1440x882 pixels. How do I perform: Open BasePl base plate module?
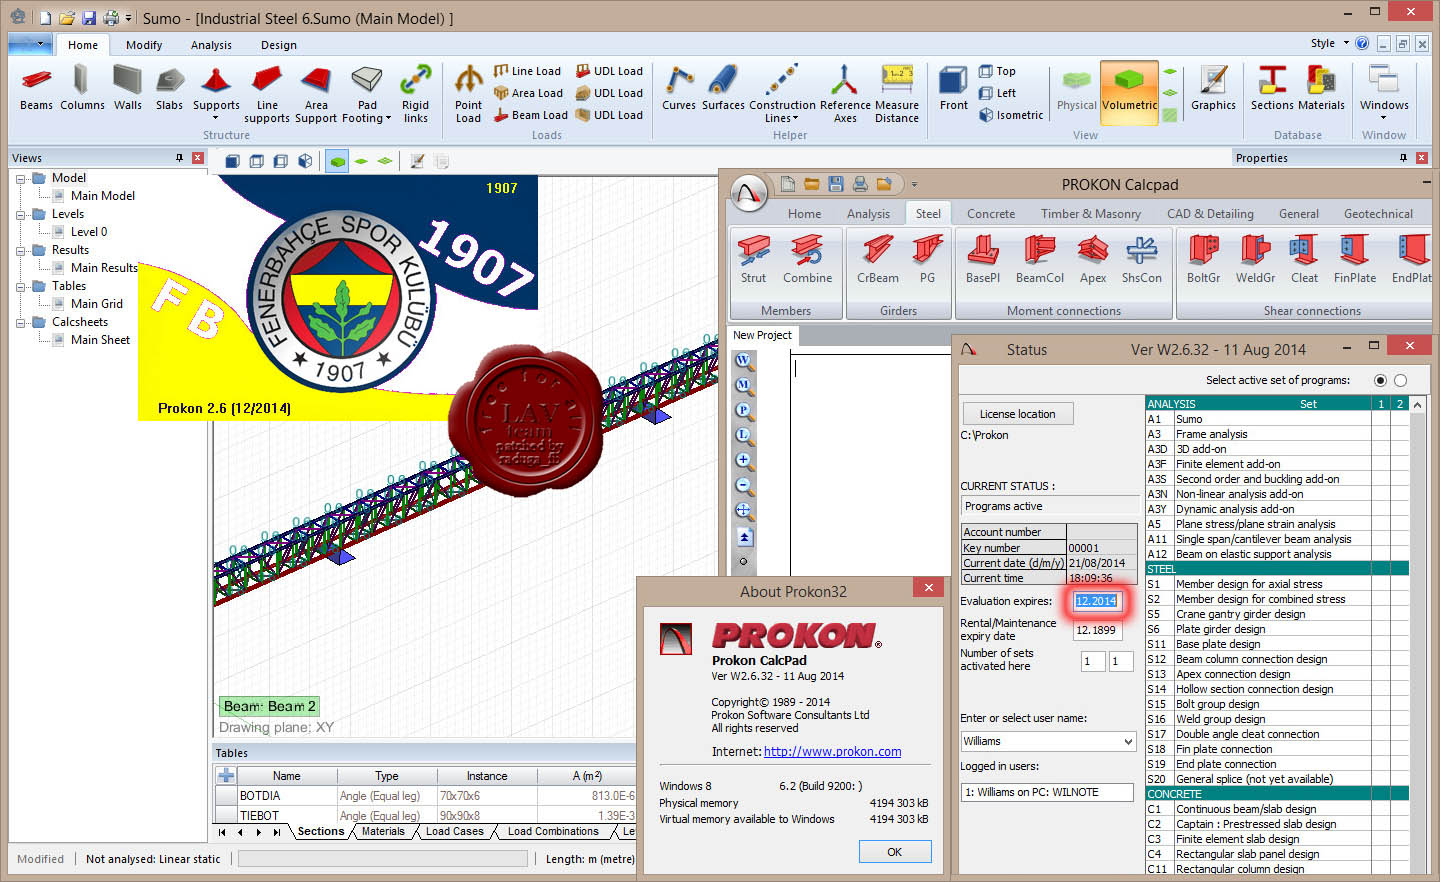(982, 260)
